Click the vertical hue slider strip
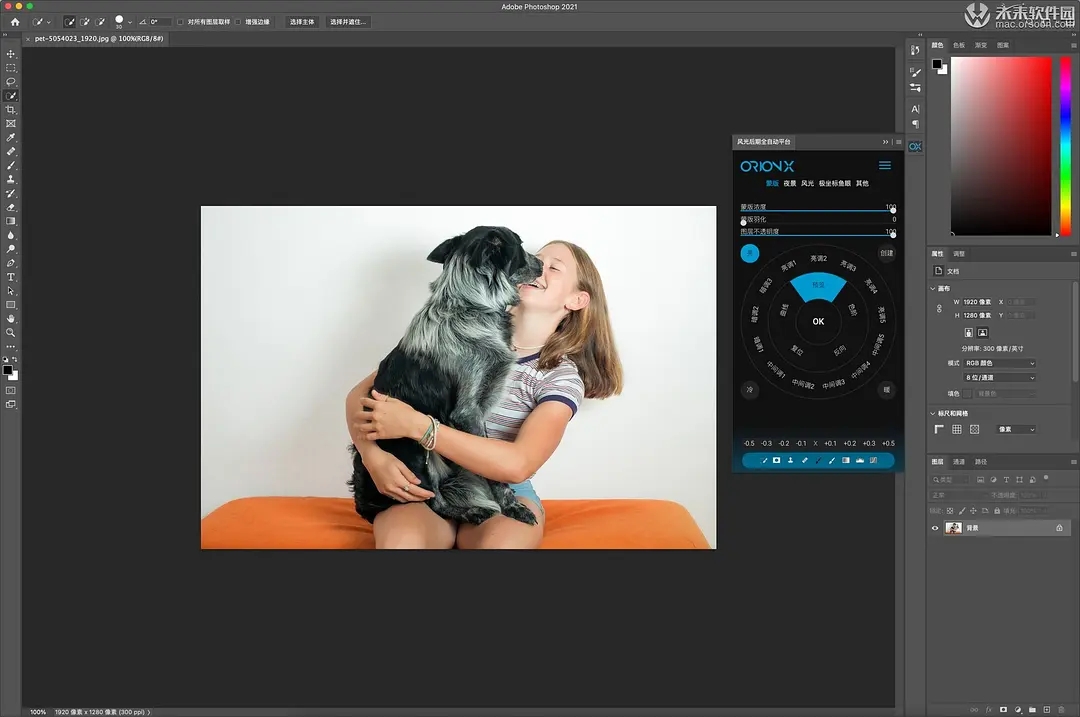This screenshot has width=1080, height=717. coord(1065,145)
